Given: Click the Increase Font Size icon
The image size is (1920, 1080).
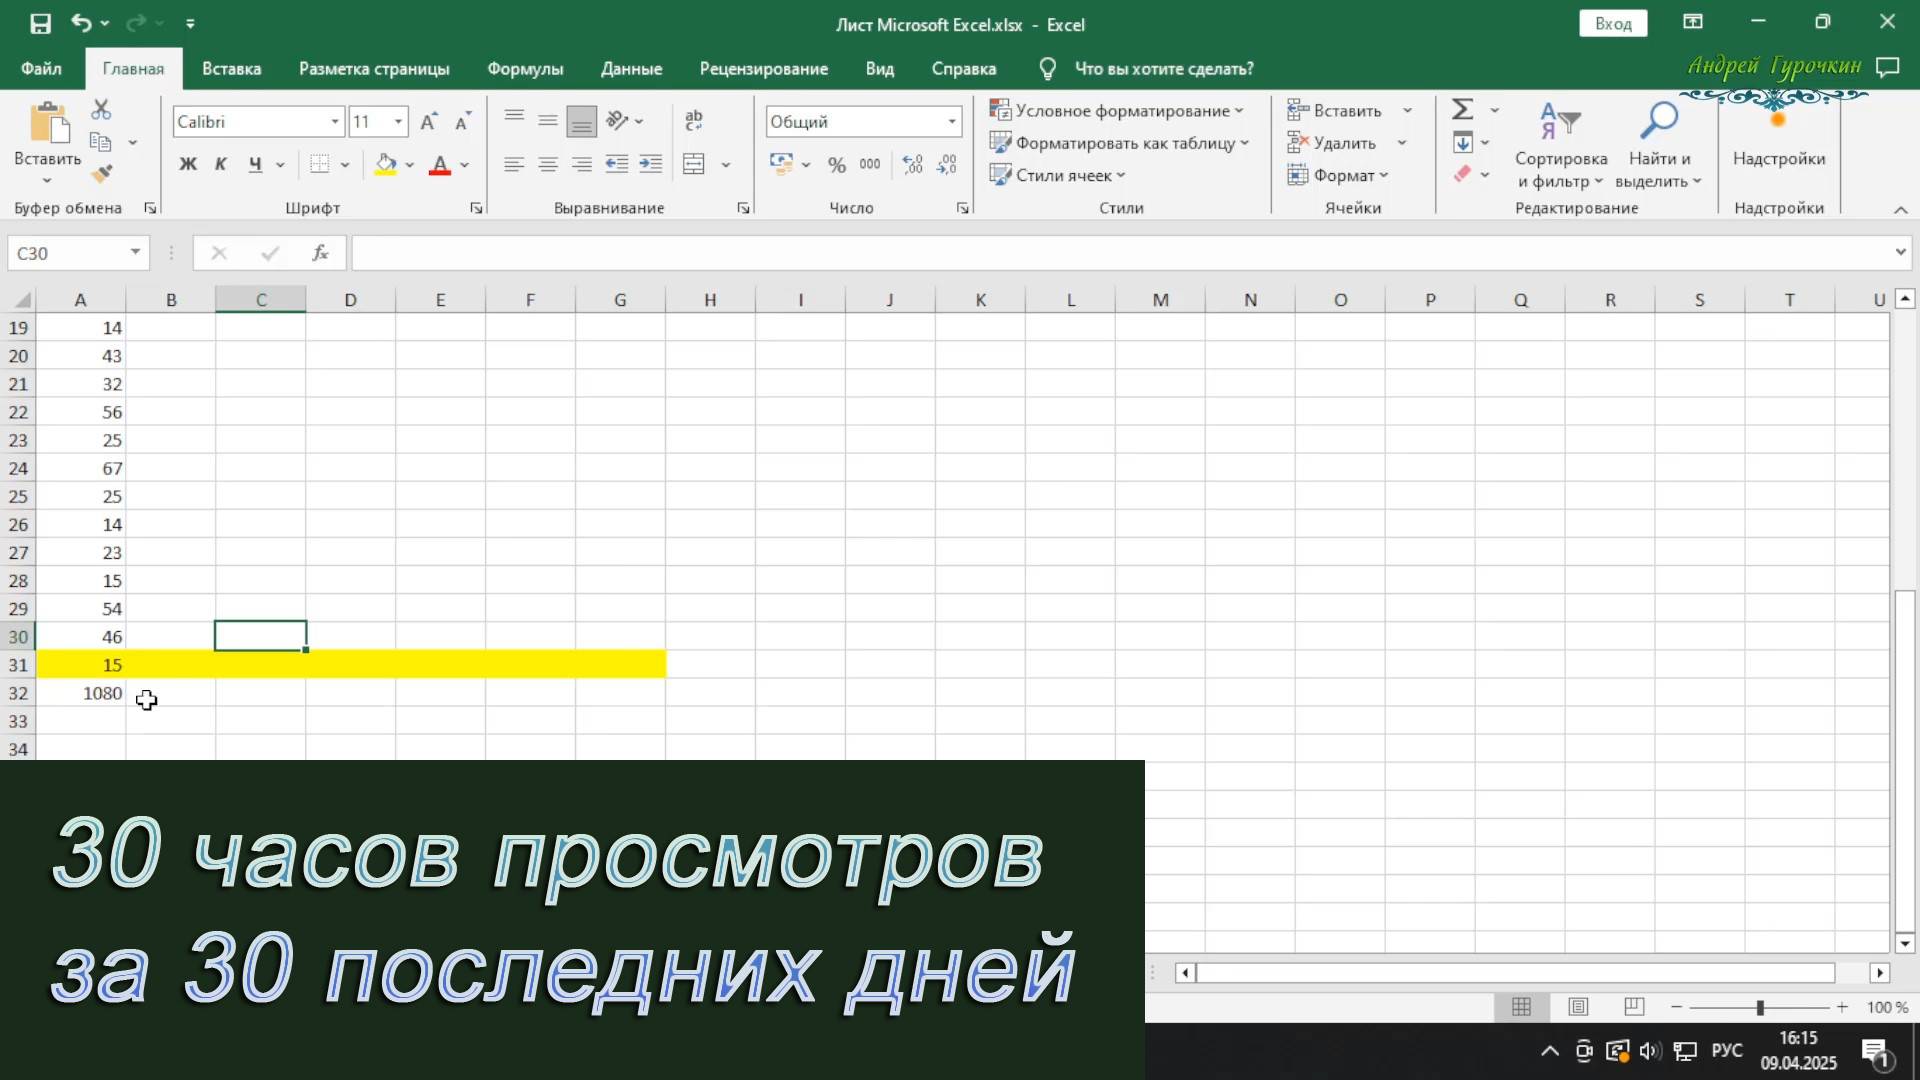Looking at the screenshot, I should pyautogui.click(x=428, y=122).
